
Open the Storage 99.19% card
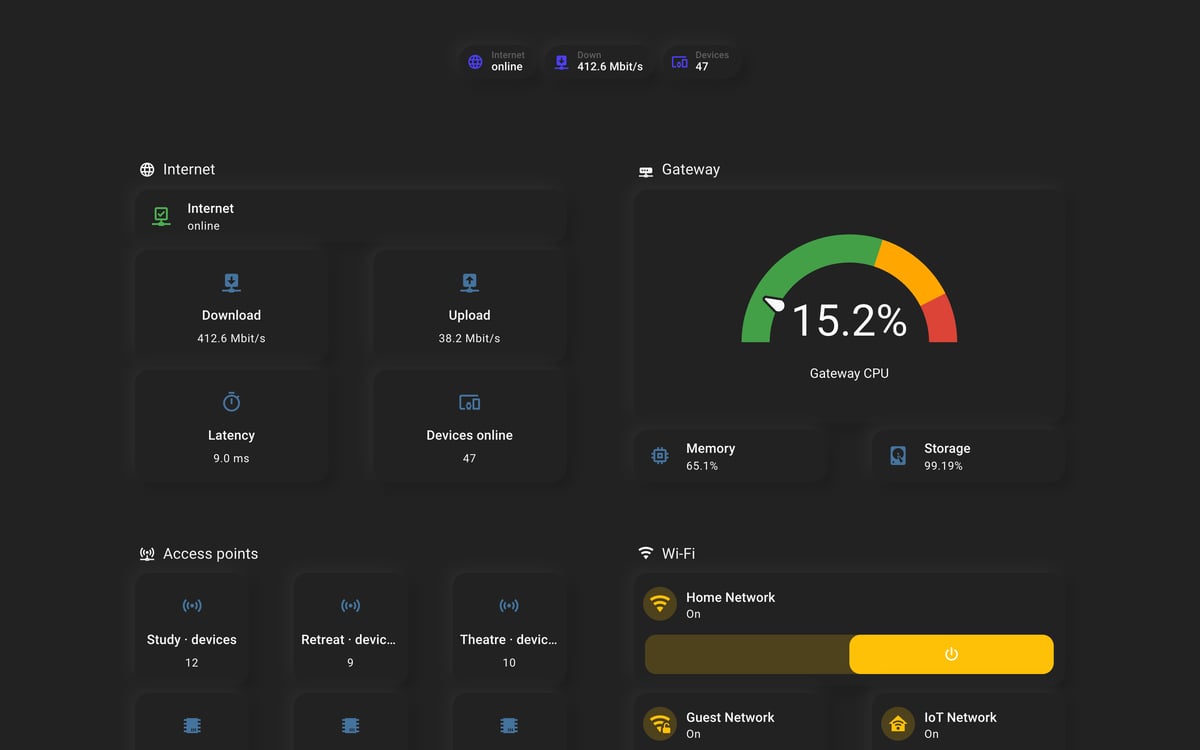tap(969, 456)
